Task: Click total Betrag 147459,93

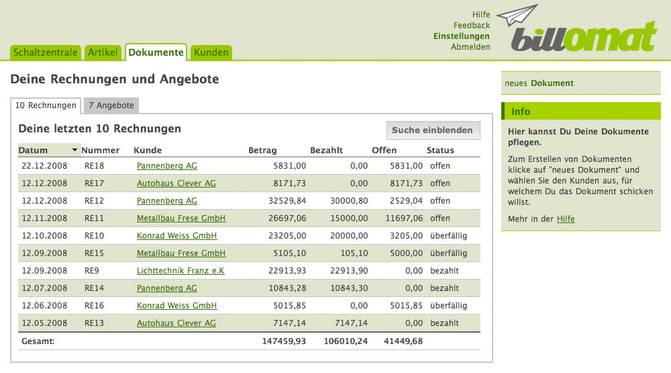Action: [x=284, y=341]
